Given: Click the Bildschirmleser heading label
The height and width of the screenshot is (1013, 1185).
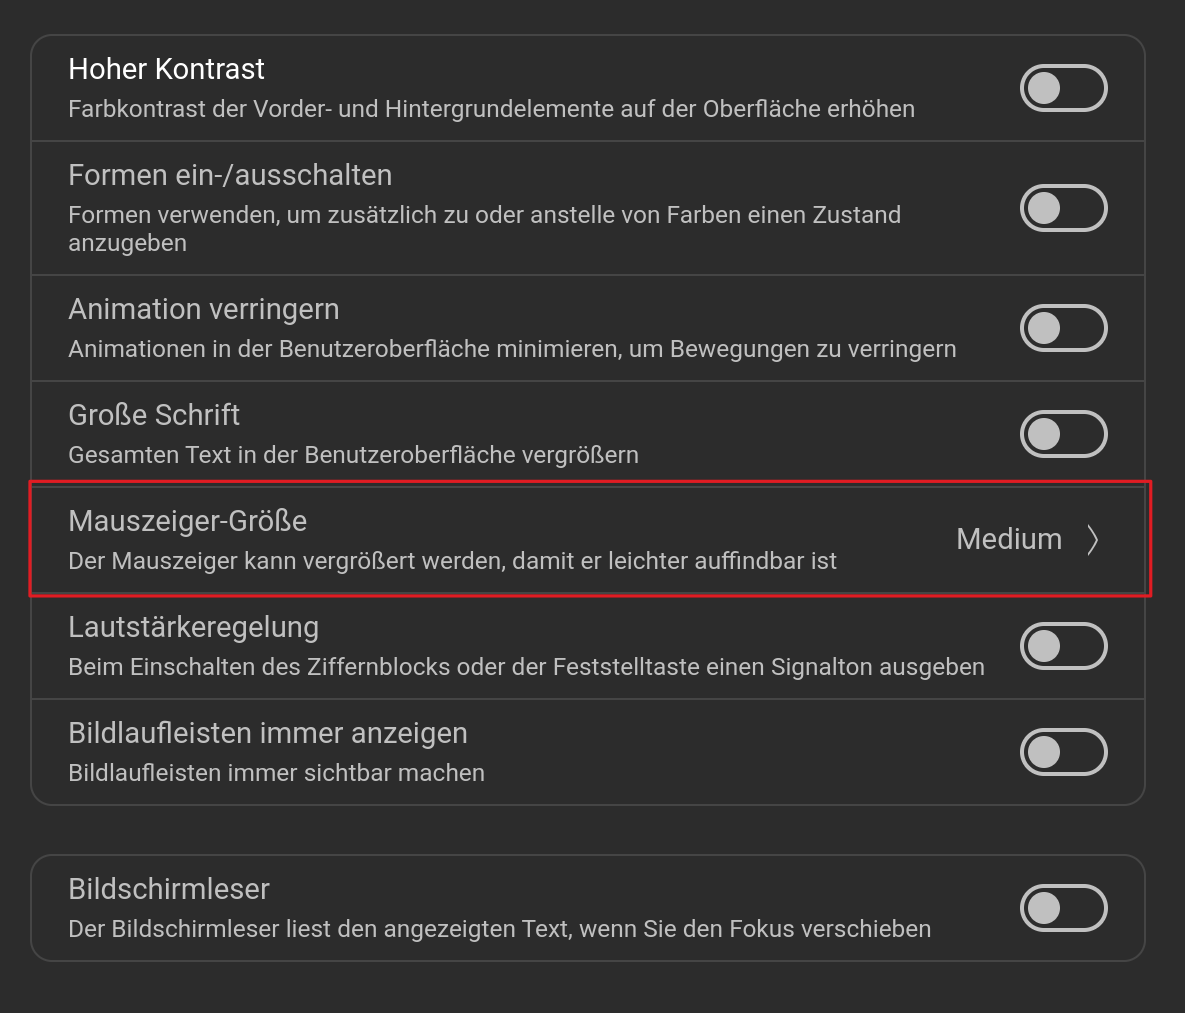Looking at the screenshot, I should (168, 889).
